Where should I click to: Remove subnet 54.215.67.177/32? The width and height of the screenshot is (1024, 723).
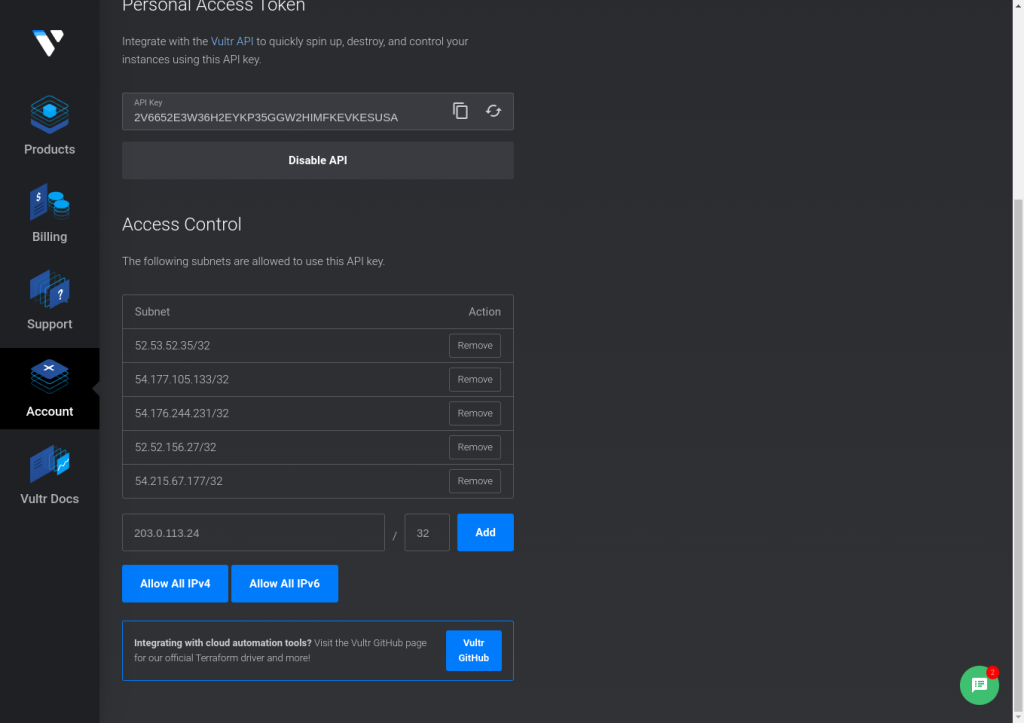pyautogui.click(x=475, y=481)
